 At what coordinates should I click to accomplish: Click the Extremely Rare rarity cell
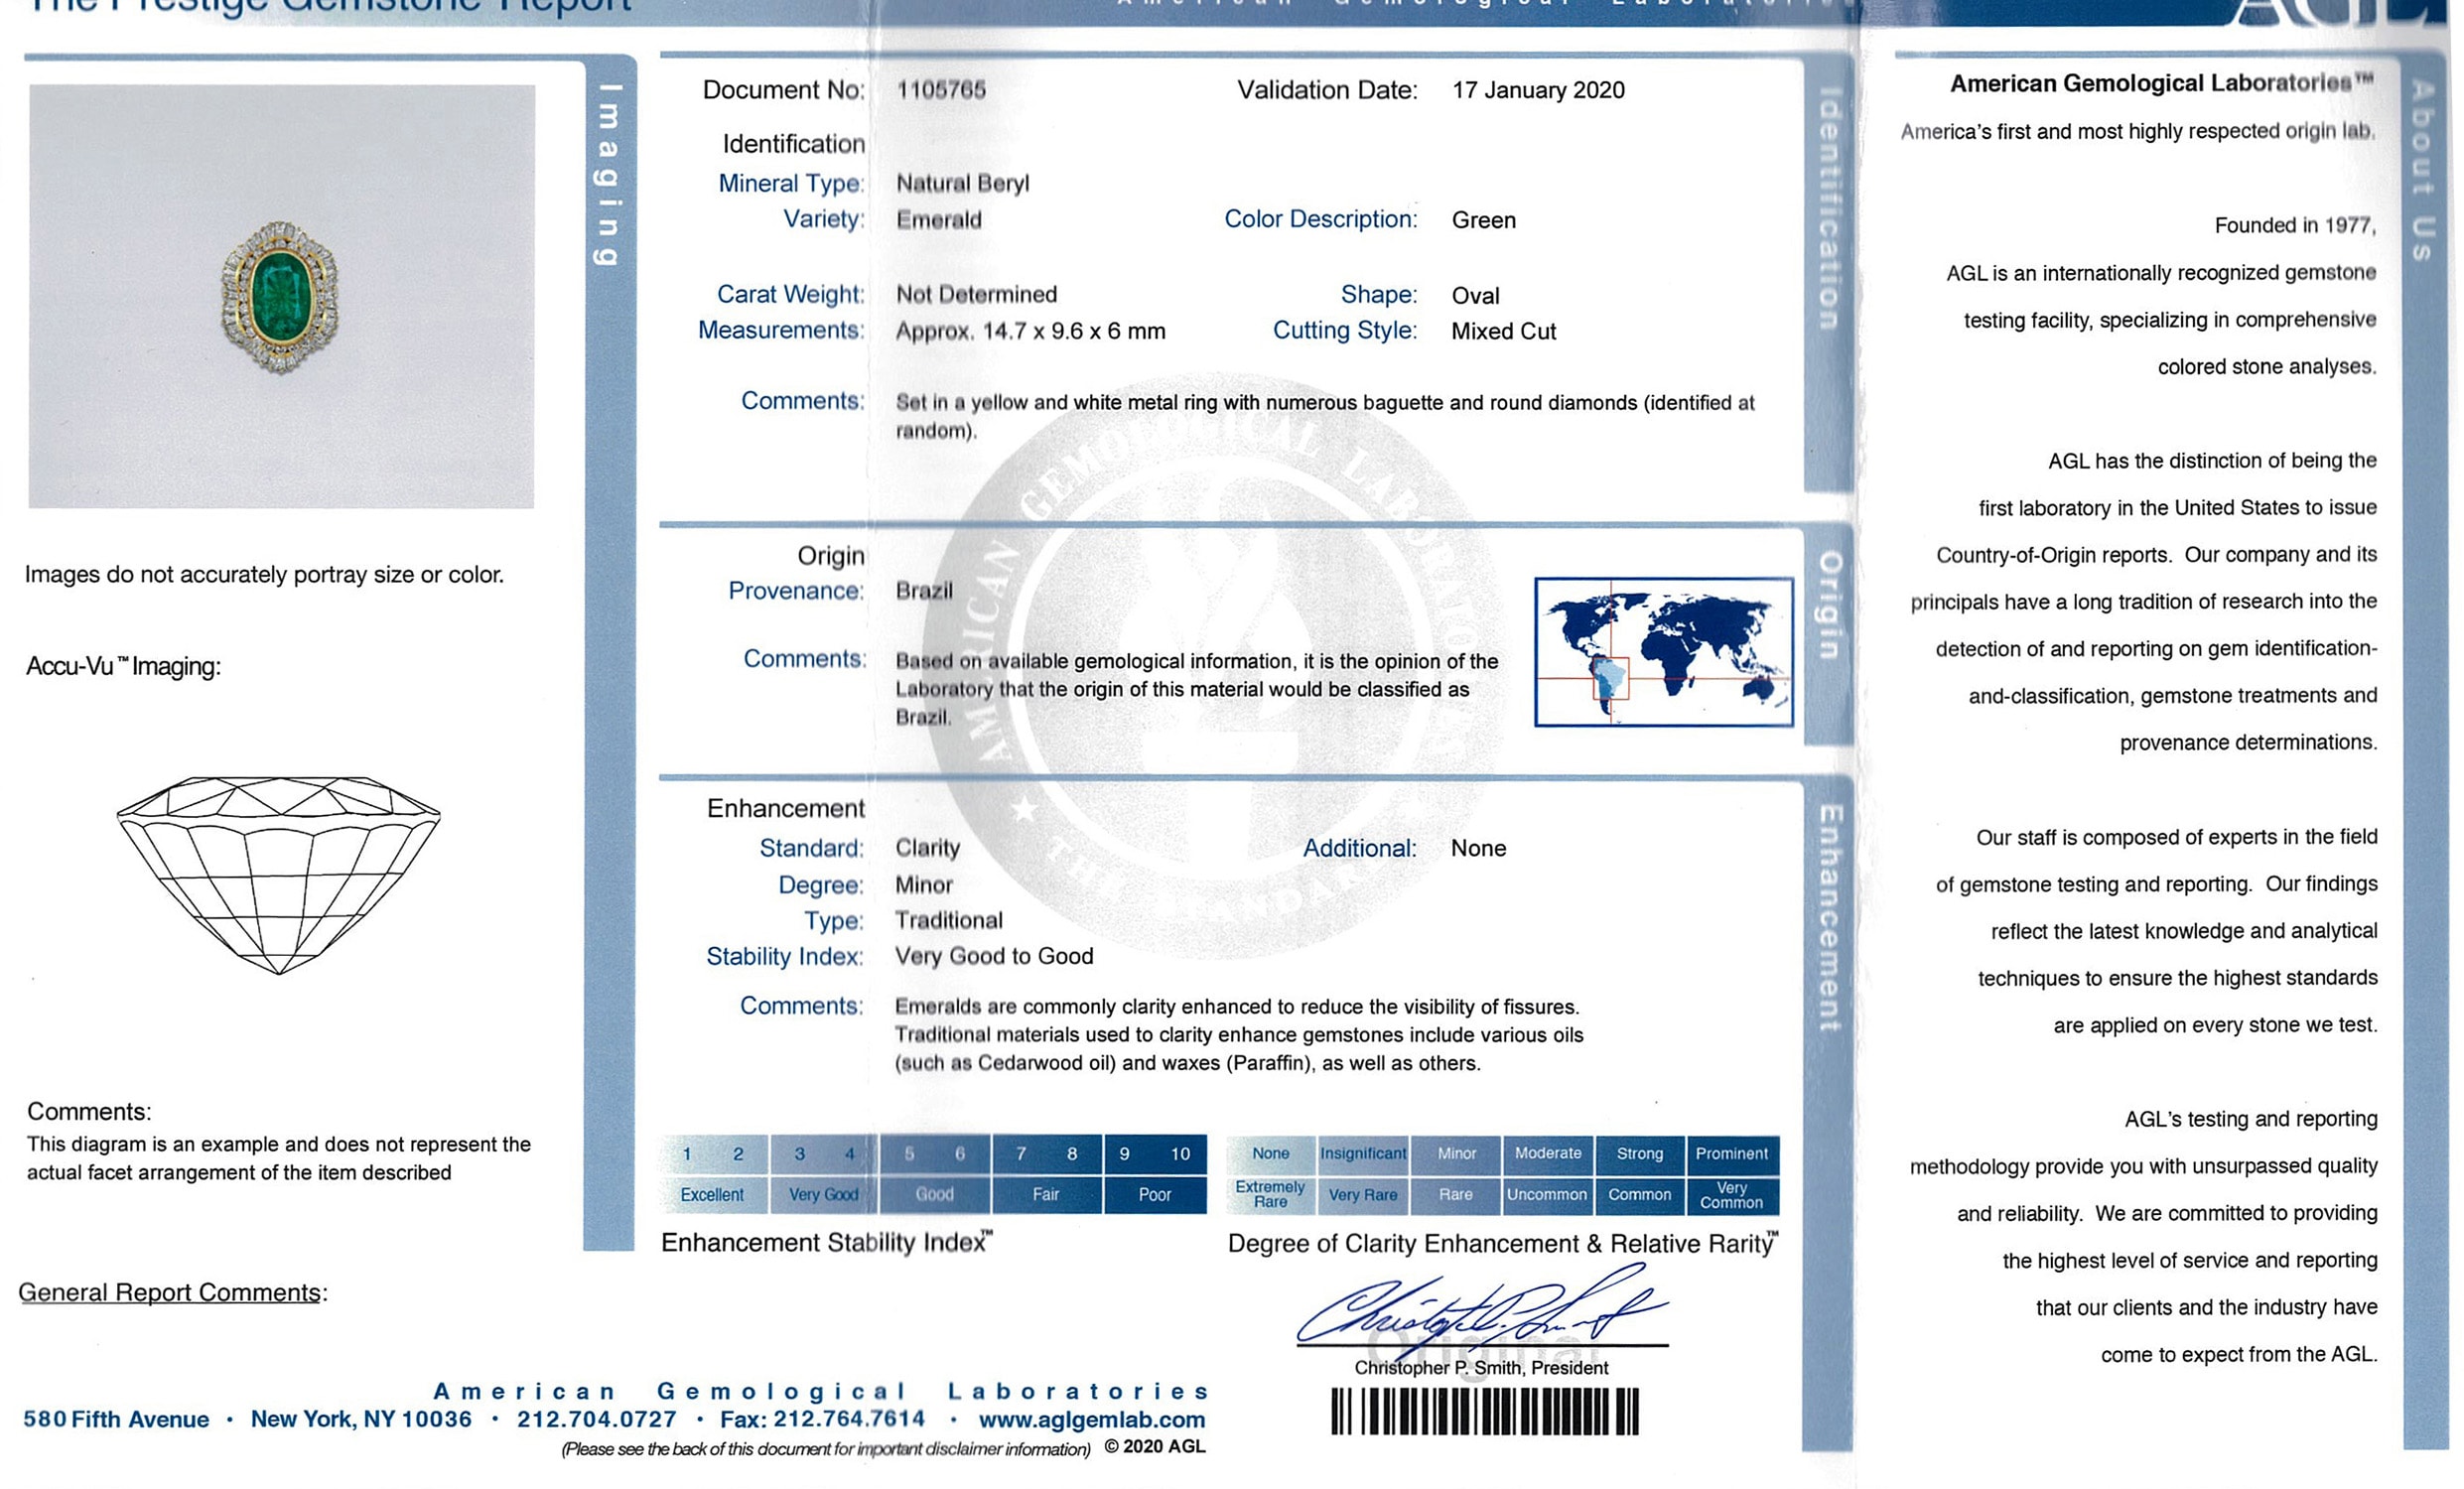click(1270, 1195)
